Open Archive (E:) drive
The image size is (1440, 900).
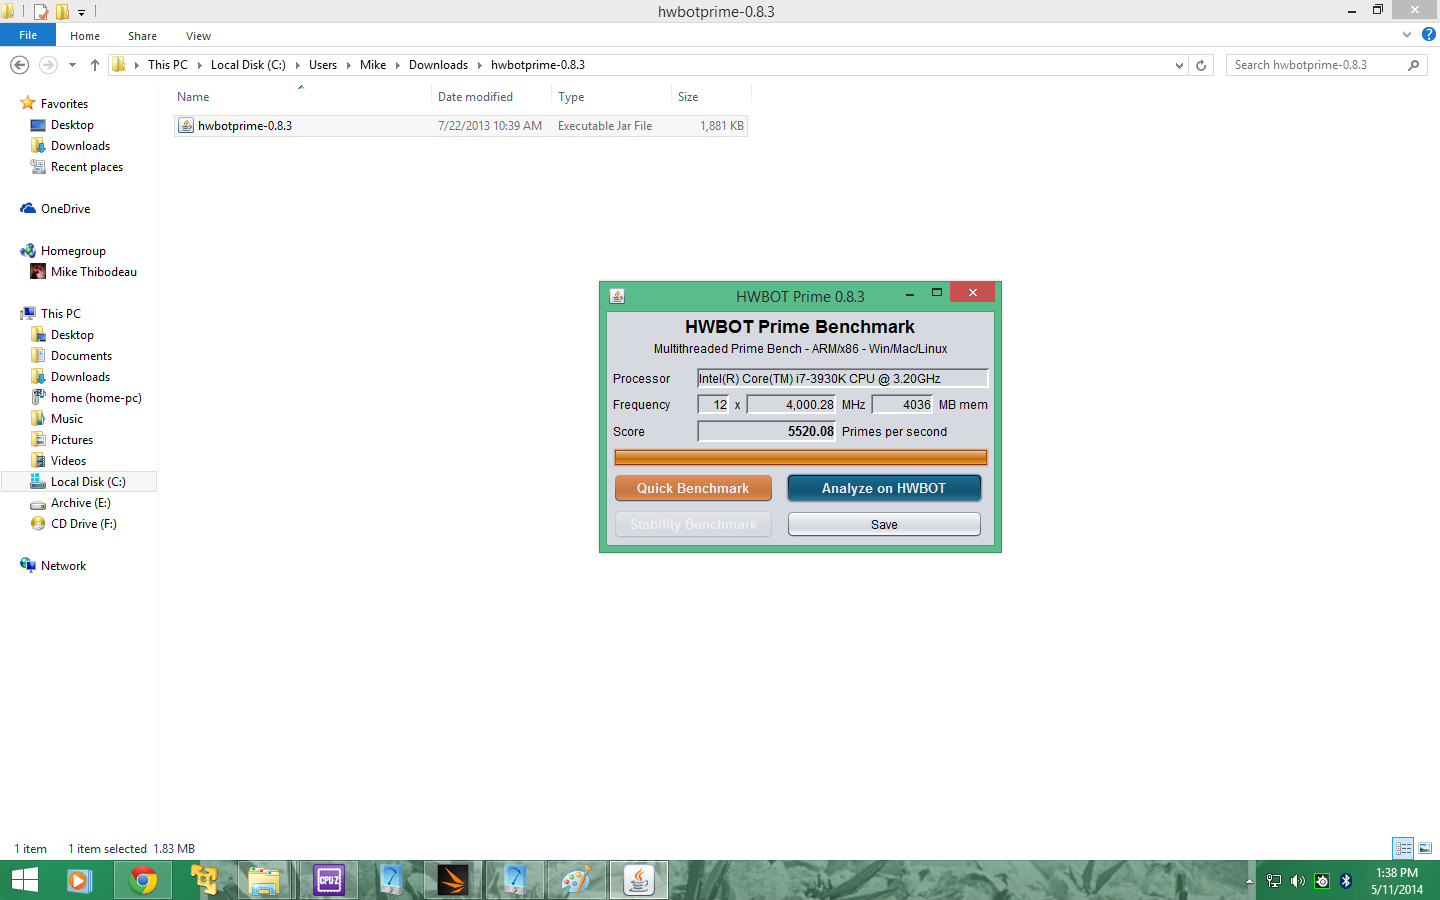(x=80, y=503)
